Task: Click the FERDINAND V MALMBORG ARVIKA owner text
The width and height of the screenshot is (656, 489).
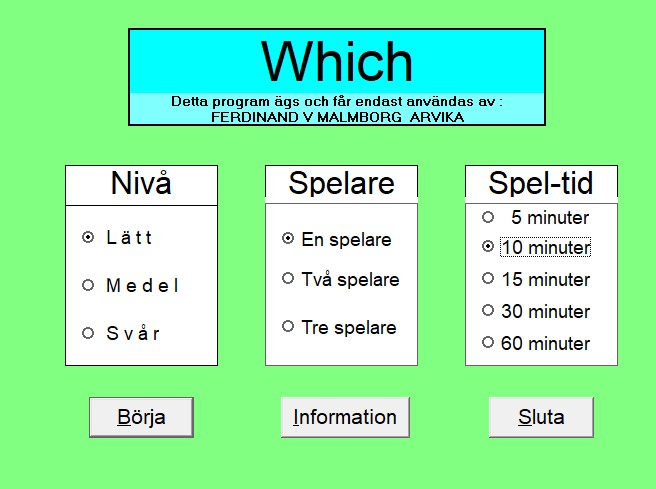Action: click(x=337, y=116)
